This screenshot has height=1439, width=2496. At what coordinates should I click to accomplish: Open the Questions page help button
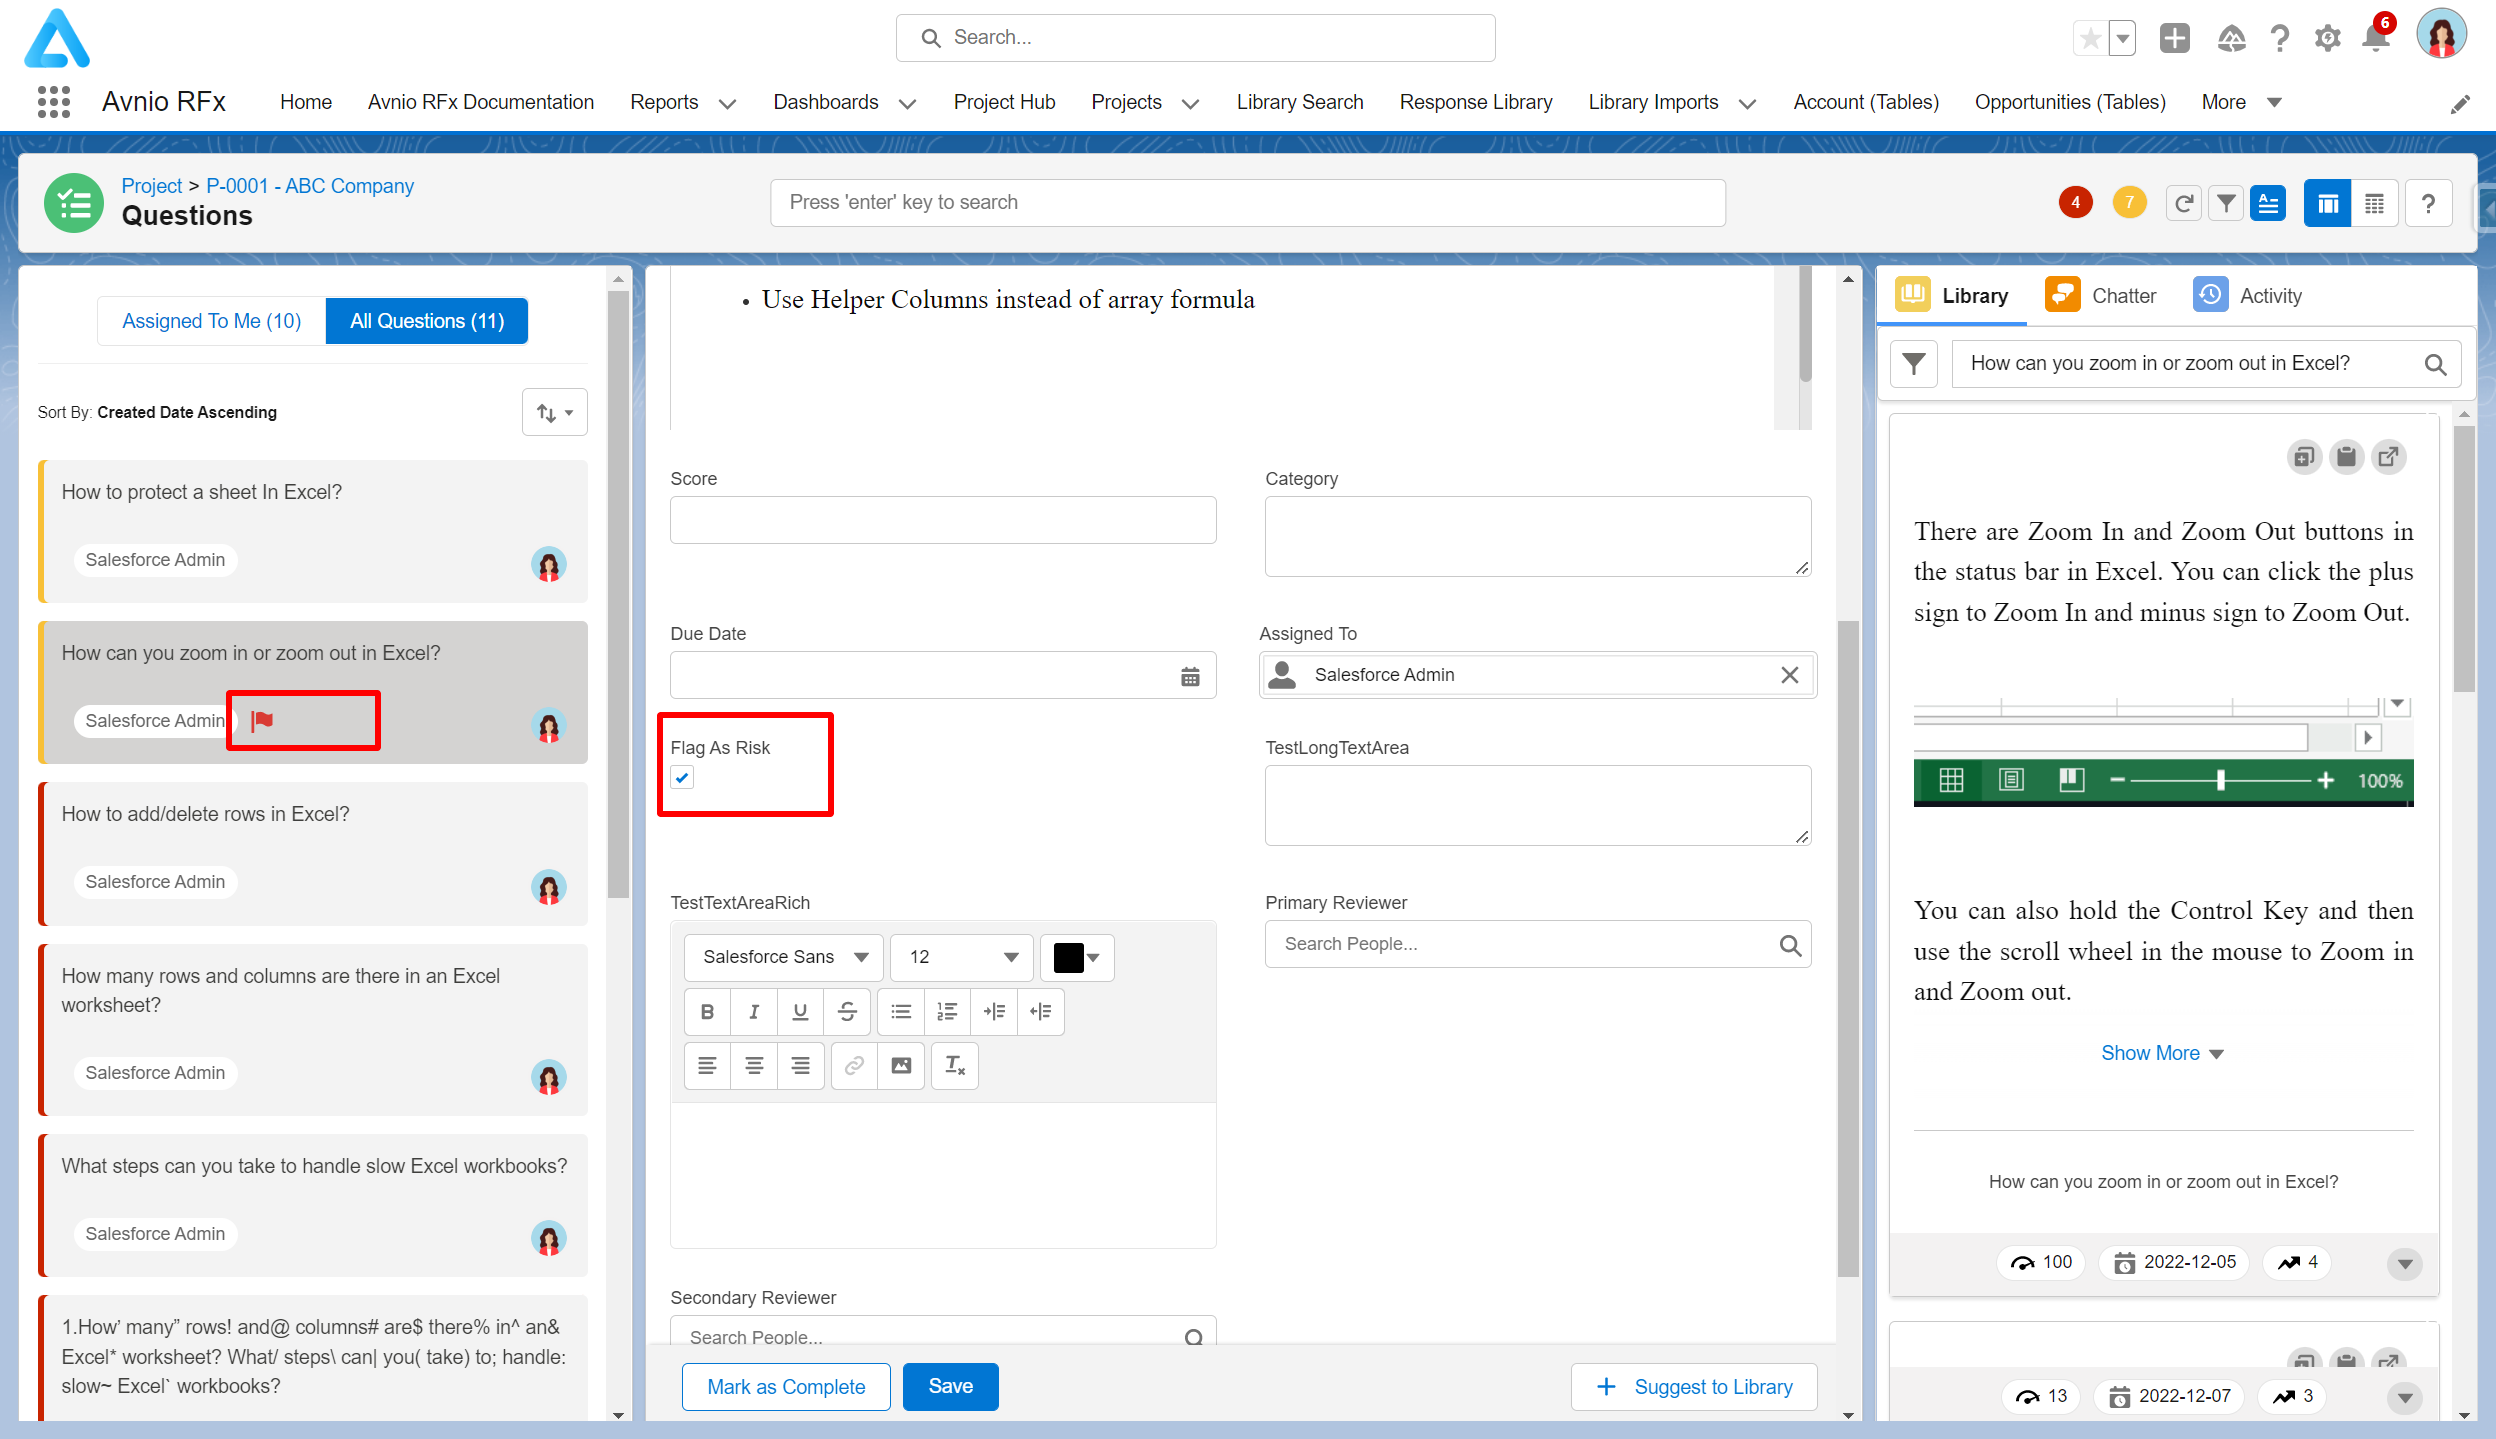tap(2428, 204)
